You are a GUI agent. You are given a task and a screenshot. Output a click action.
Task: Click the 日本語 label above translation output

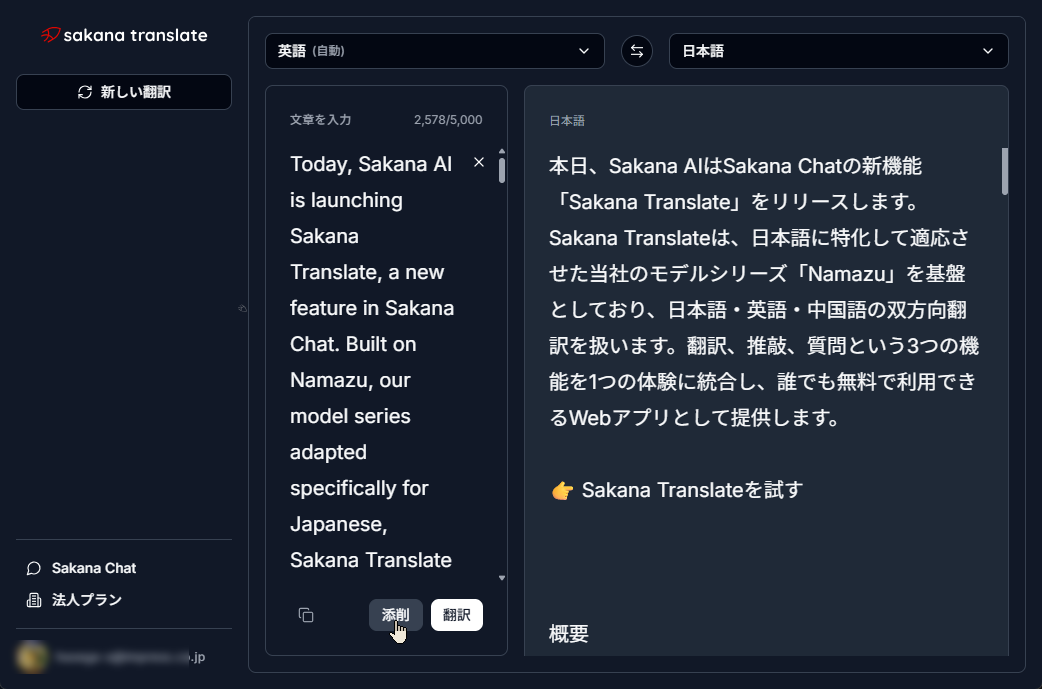coord(567,121)
